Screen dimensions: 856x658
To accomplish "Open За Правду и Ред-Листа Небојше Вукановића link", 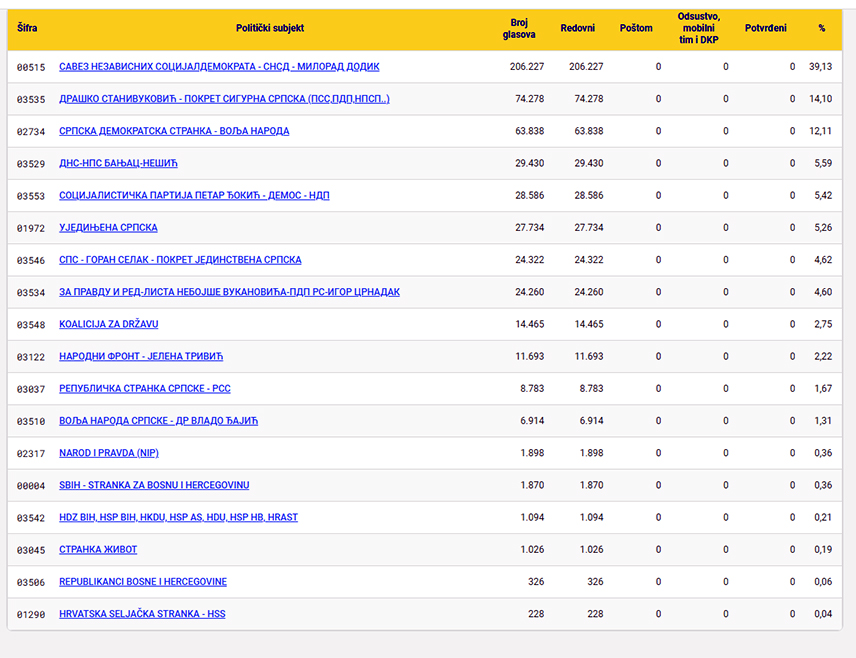I will (229, 292).
